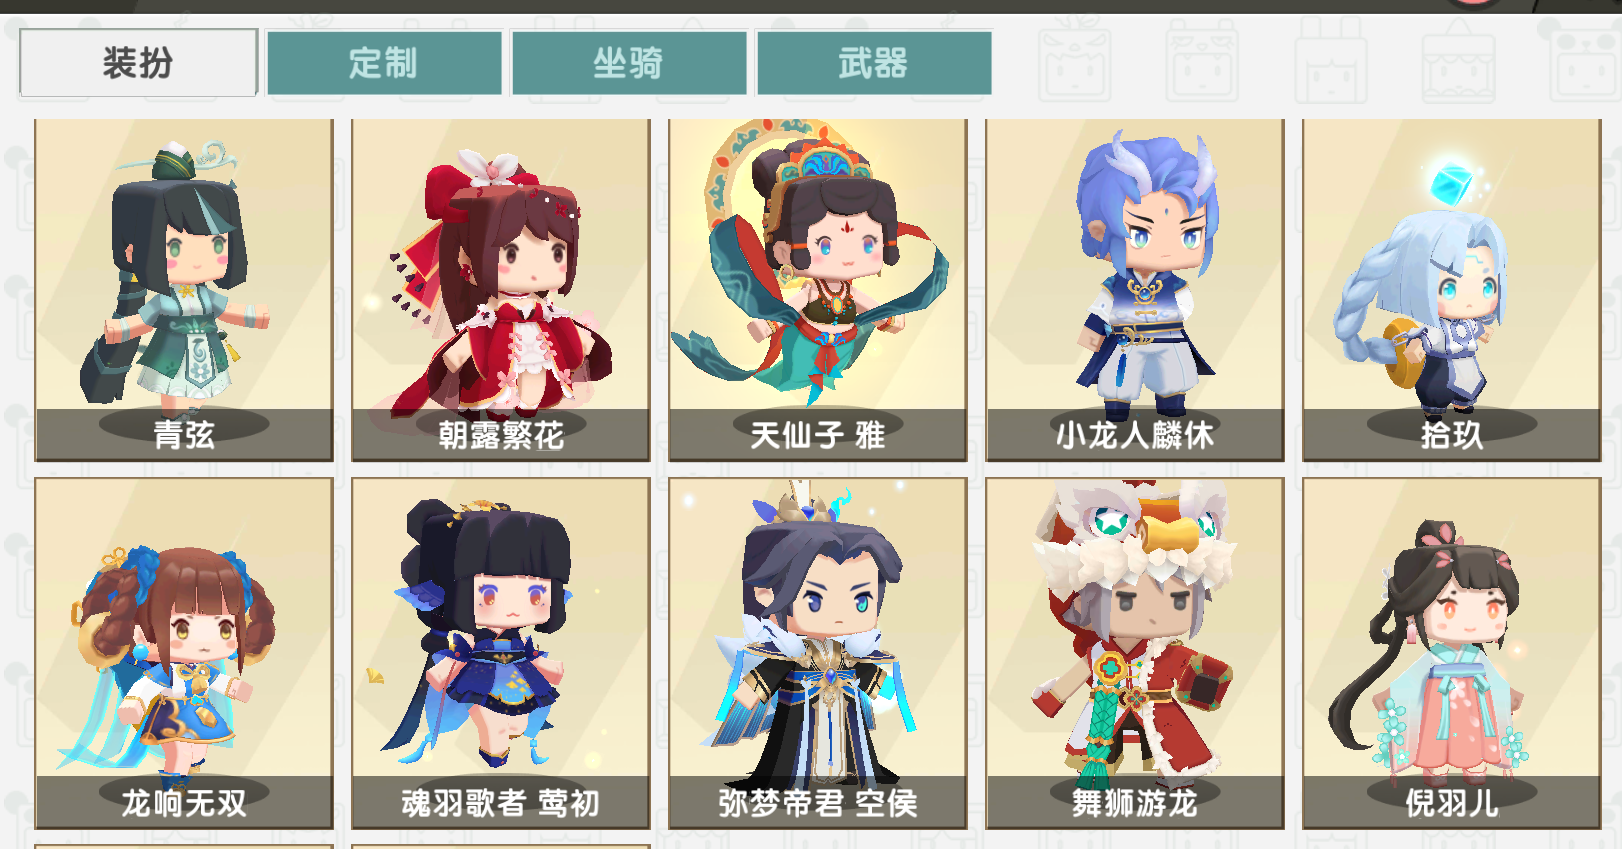Screen dimensions: 1622x849
Task: Select the 坐骑 tab
Action: tap(629, 63)
